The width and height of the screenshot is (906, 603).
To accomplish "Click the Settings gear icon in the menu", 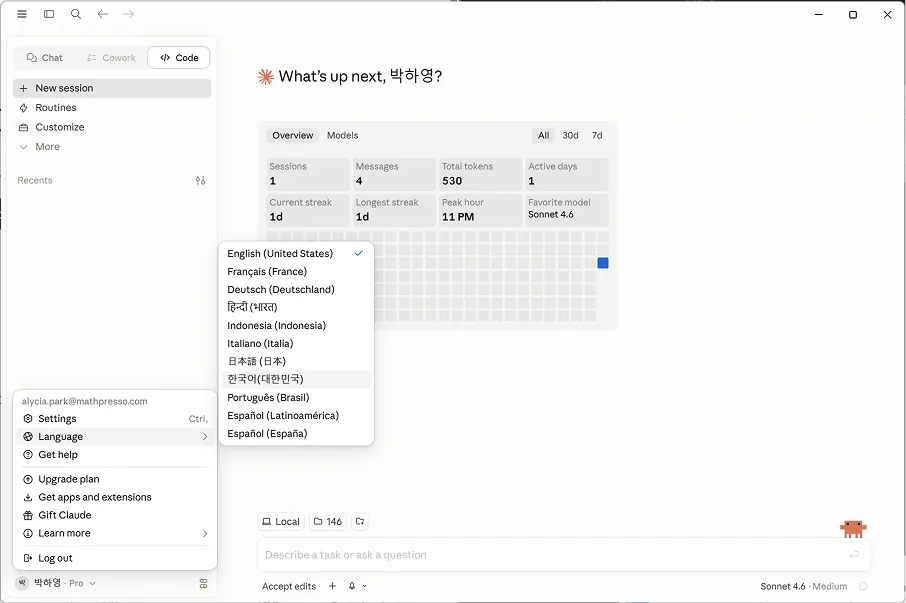I will click(x=28, y=419).
